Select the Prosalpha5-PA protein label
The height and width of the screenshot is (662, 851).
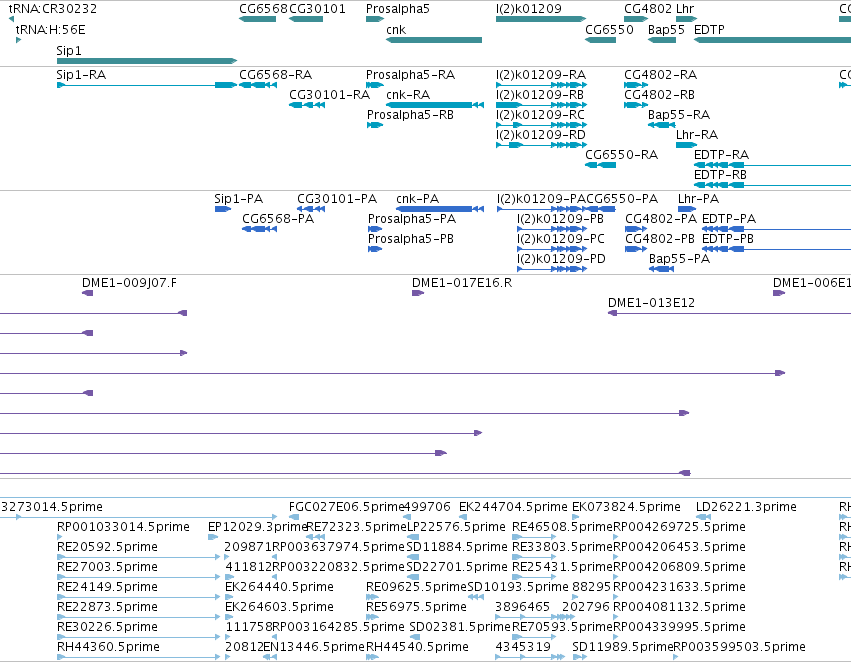[412, 219]
